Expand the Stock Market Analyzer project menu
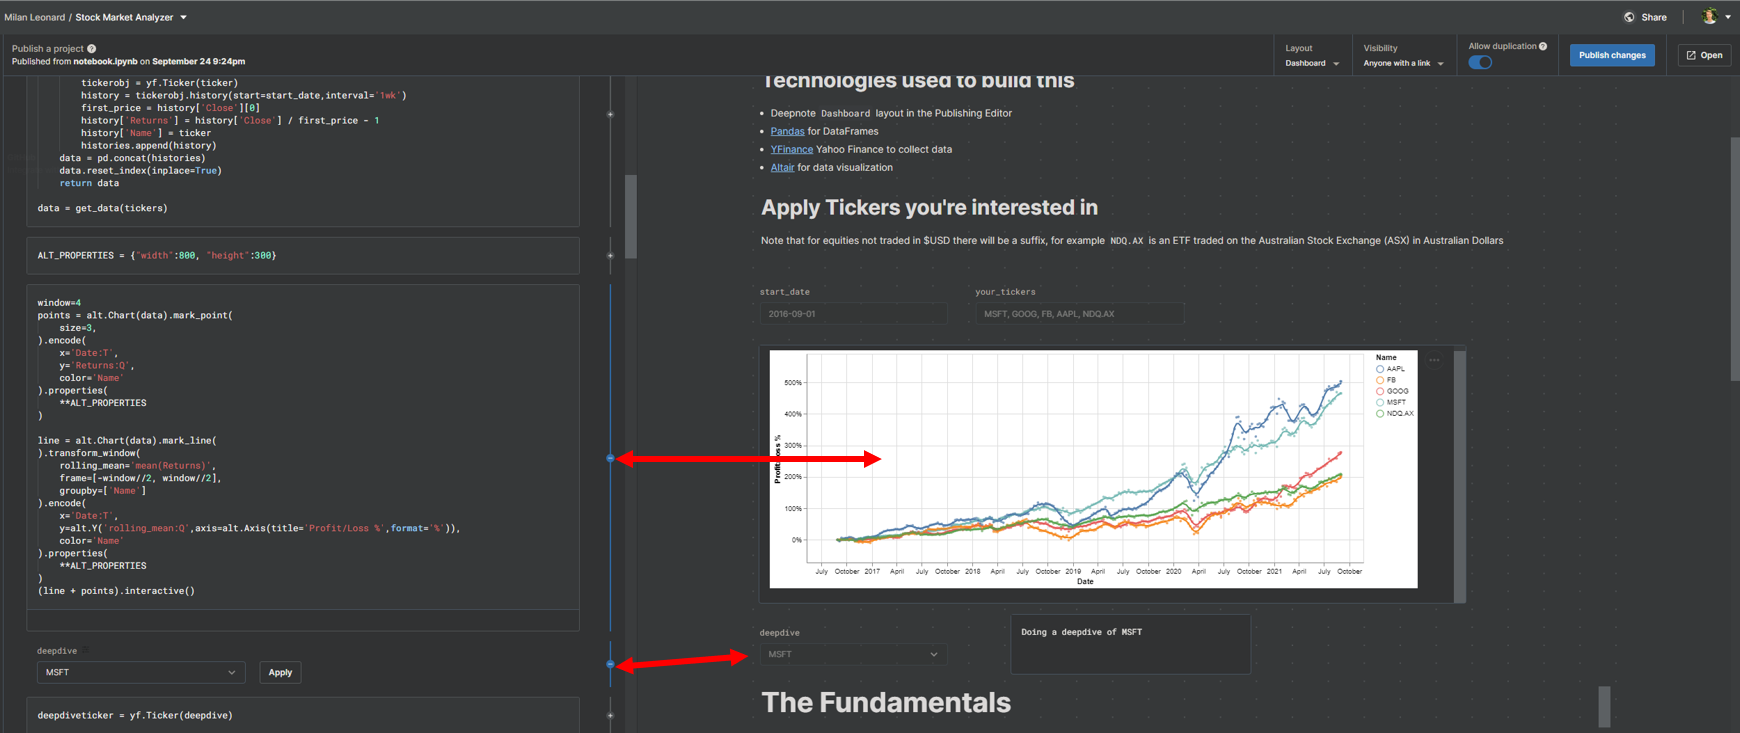Screen dimensions: 1740x733 184,17
